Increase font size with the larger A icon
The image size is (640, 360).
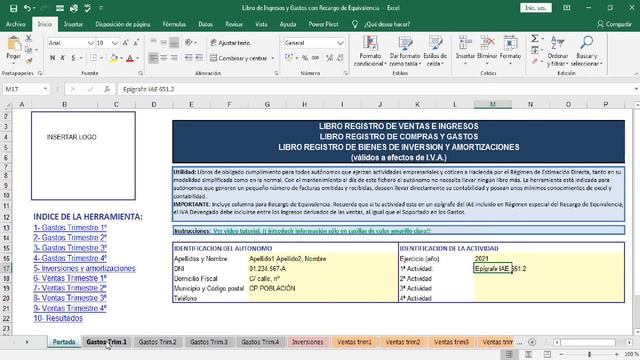pyautogui.click(x=126, y=43)
